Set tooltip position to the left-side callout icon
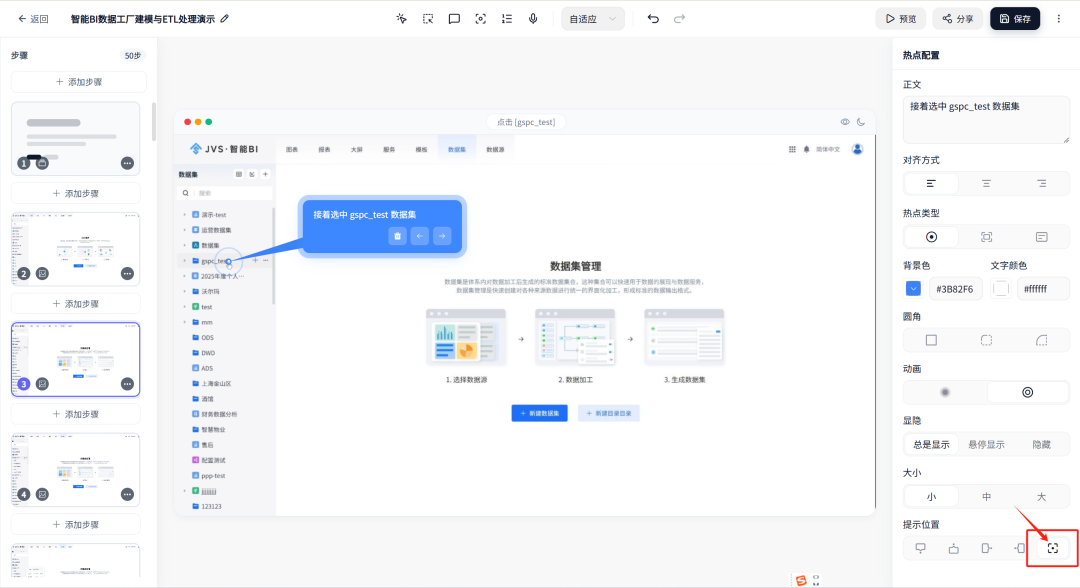The height and width of the screenshot is (588, 1080). point(1019,548)
